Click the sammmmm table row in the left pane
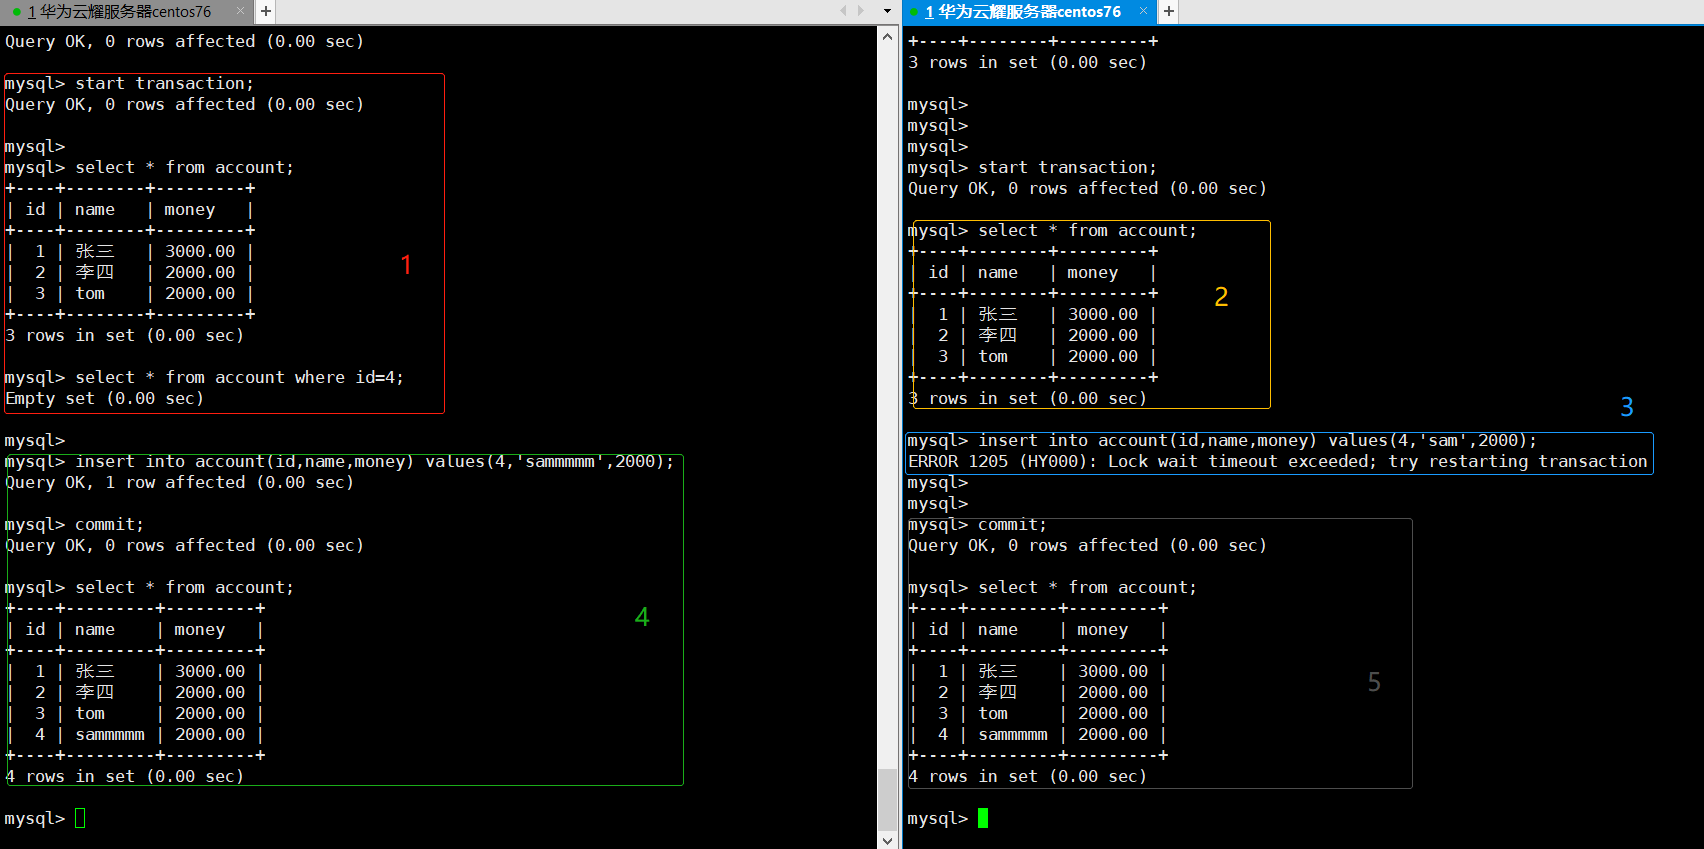 [x=135, y=735]
